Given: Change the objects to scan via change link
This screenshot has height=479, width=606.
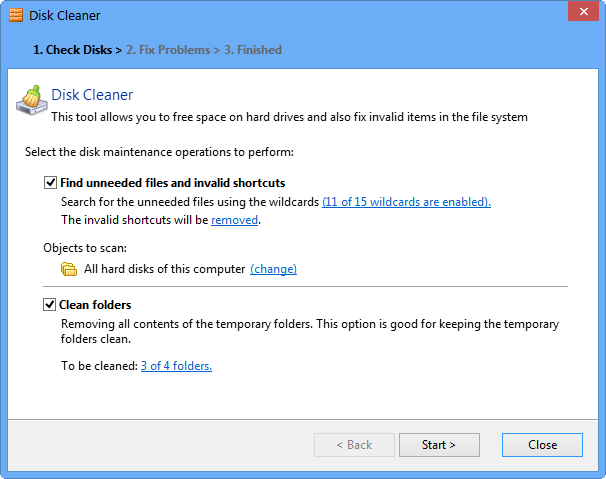Looking at the screenshot, I should (x=274, y=269).
